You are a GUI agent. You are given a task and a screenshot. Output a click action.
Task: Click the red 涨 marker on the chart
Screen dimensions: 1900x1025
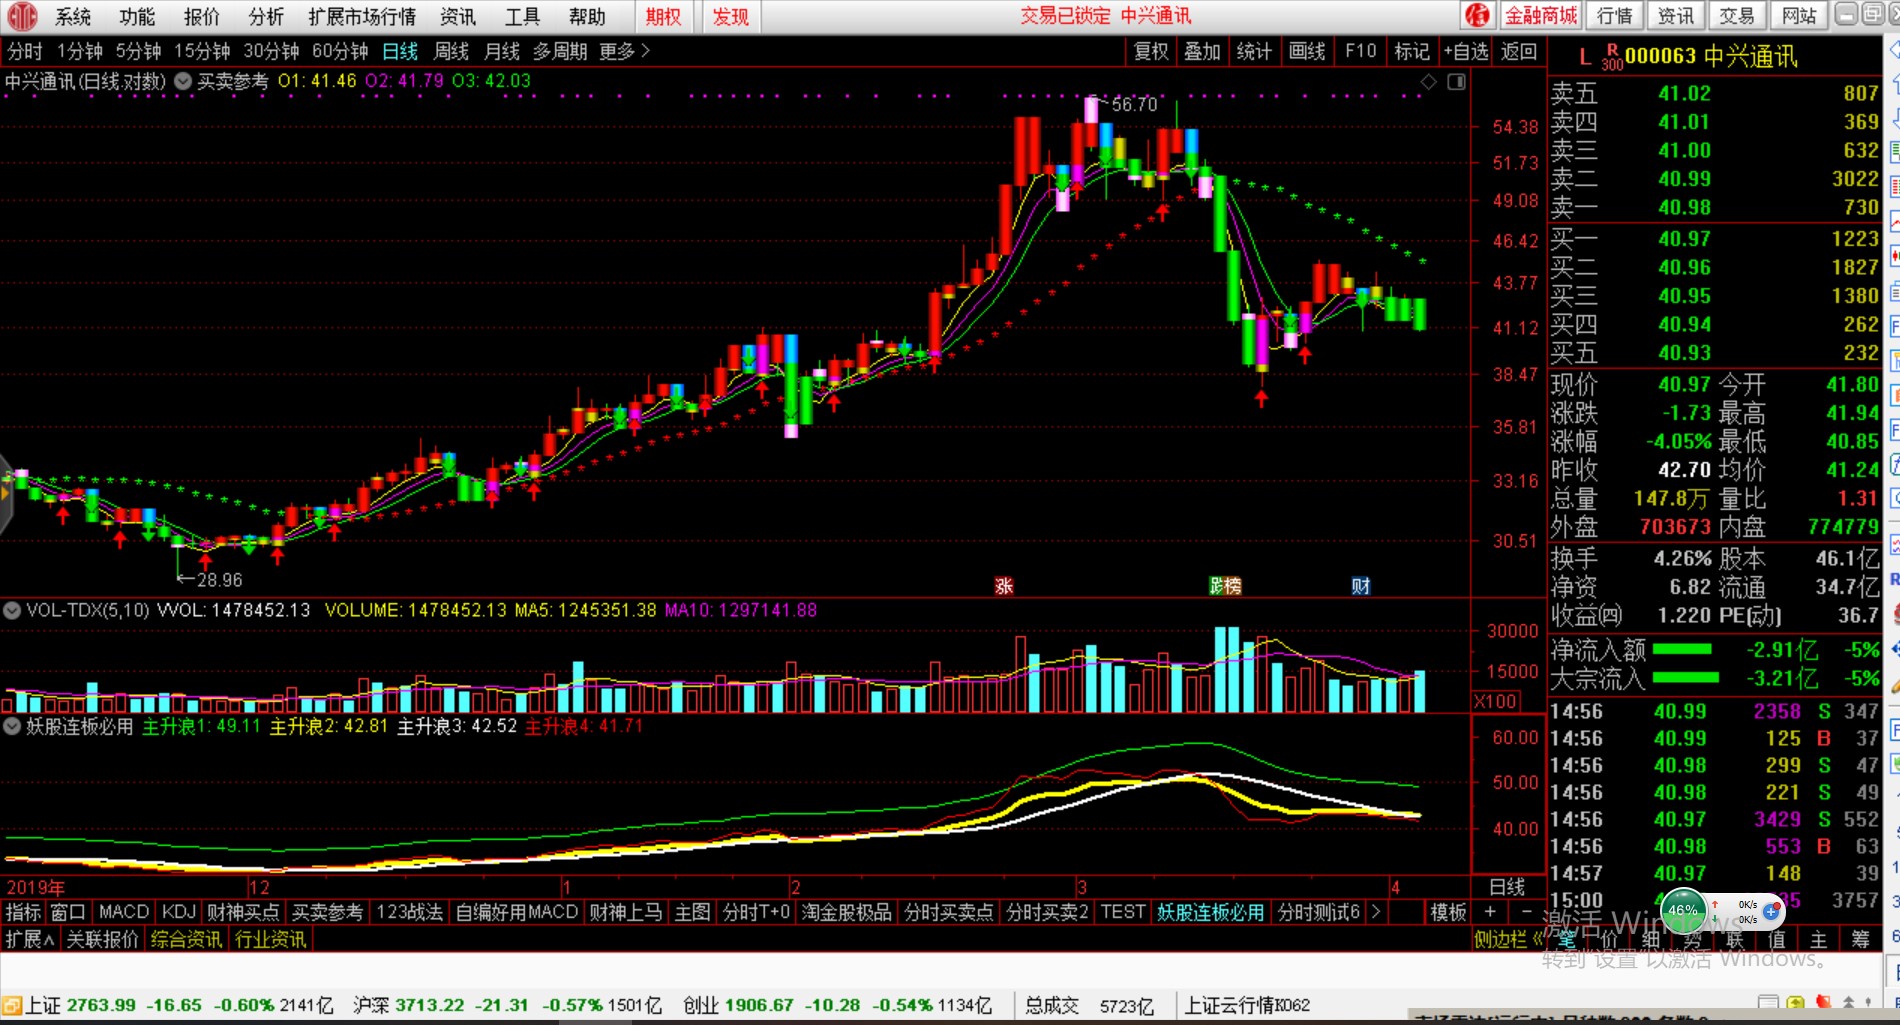[1004, 586]
